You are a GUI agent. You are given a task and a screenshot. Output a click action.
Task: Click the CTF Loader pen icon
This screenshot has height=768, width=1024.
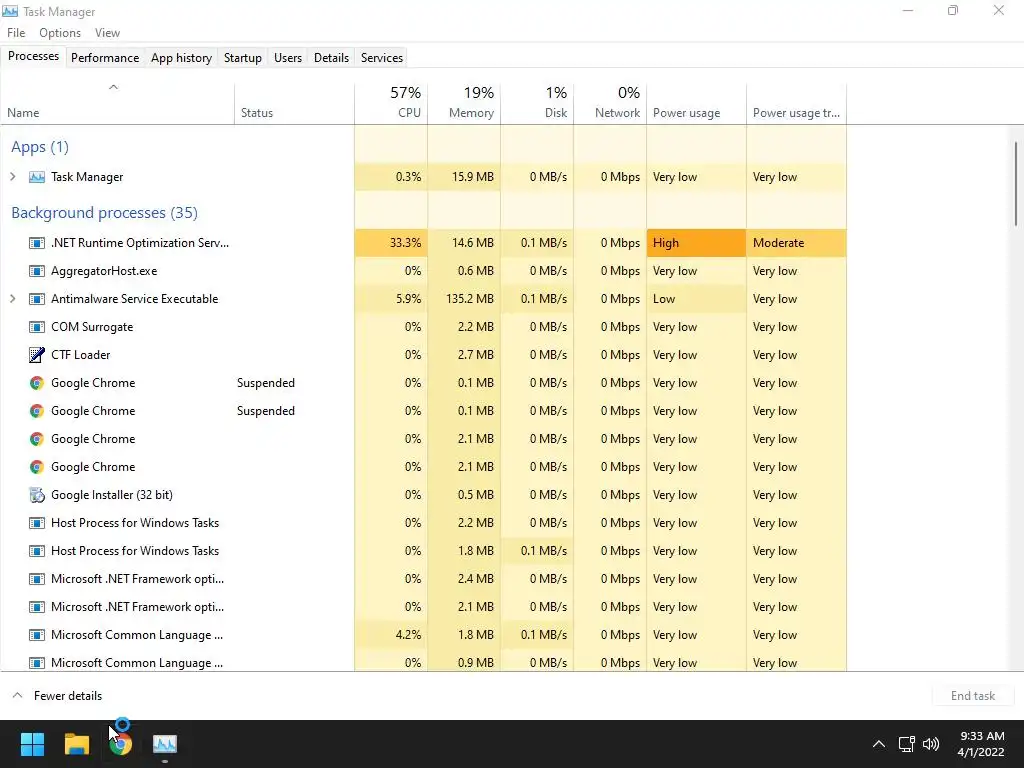pos(37,355)
